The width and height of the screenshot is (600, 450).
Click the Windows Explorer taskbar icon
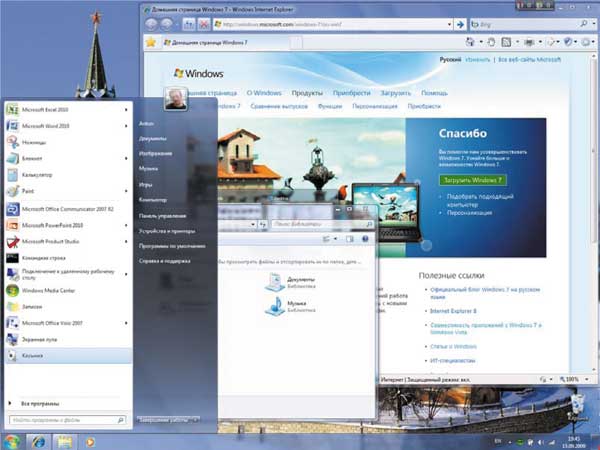(65, 442)
